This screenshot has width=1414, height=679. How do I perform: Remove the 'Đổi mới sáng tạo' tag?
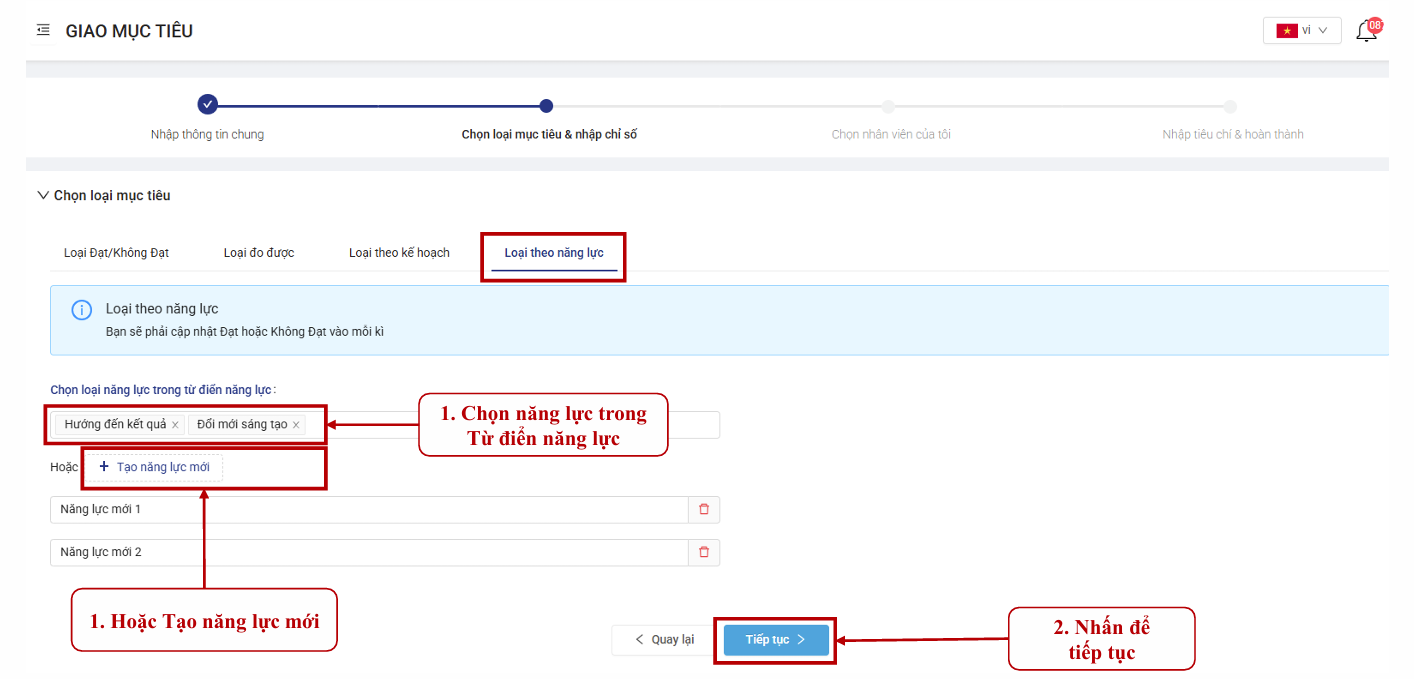[x=296, y=425]
